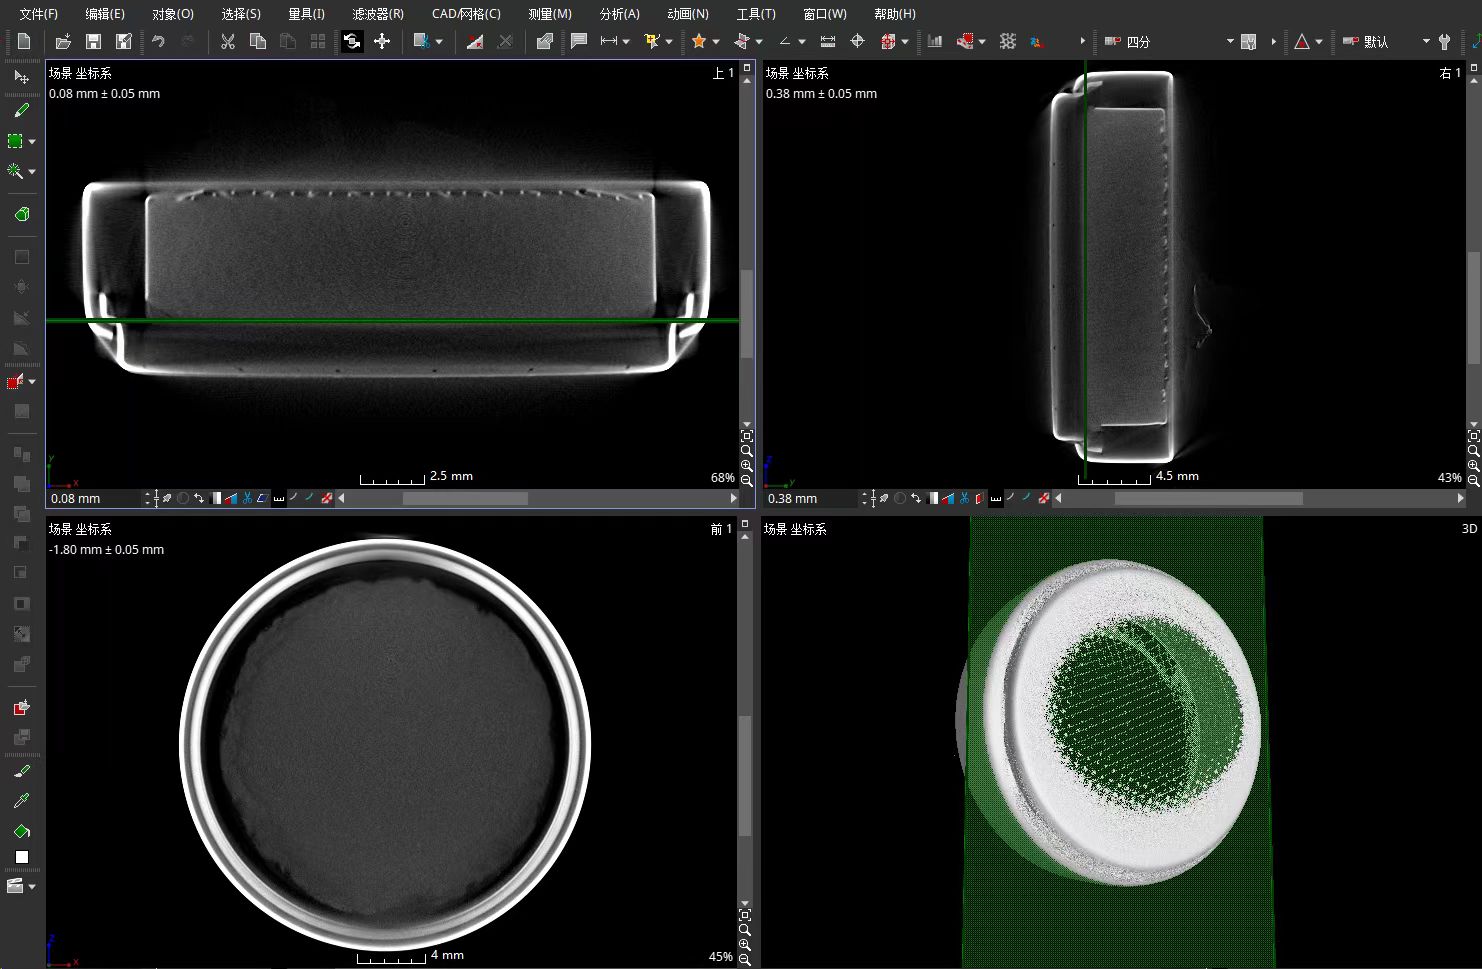This screenshot has width=1482, height=969.
Task: Click the 0.38 mm slice position field
Action: point(812,498)
